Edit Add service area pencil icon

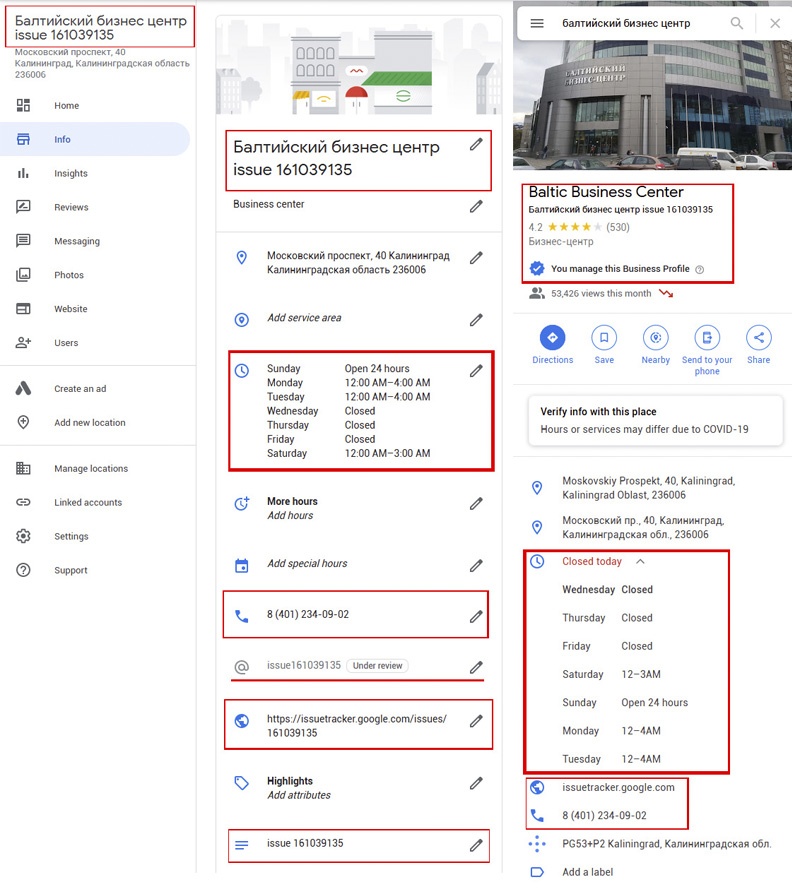tap(476, 320)
